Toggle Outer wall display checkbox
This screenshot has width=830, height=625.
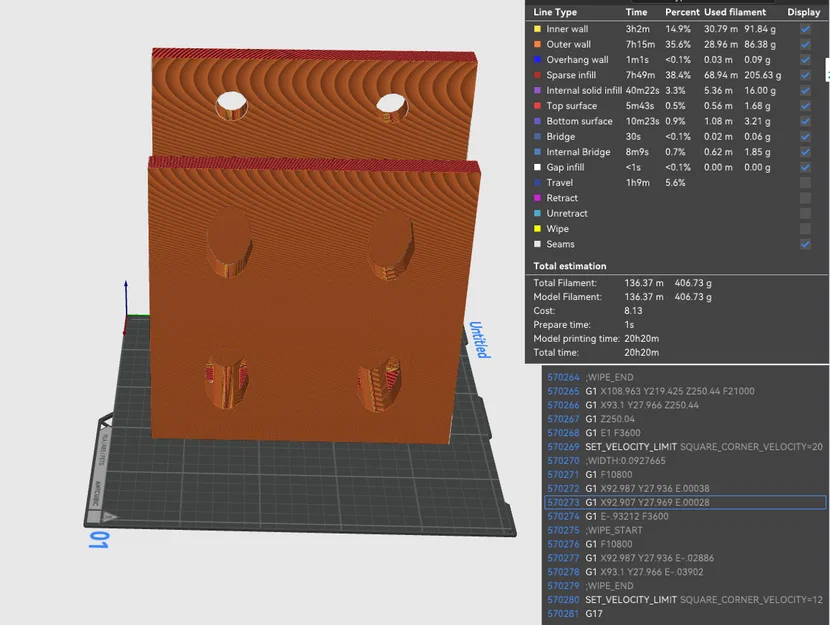[x=805, y=44]
